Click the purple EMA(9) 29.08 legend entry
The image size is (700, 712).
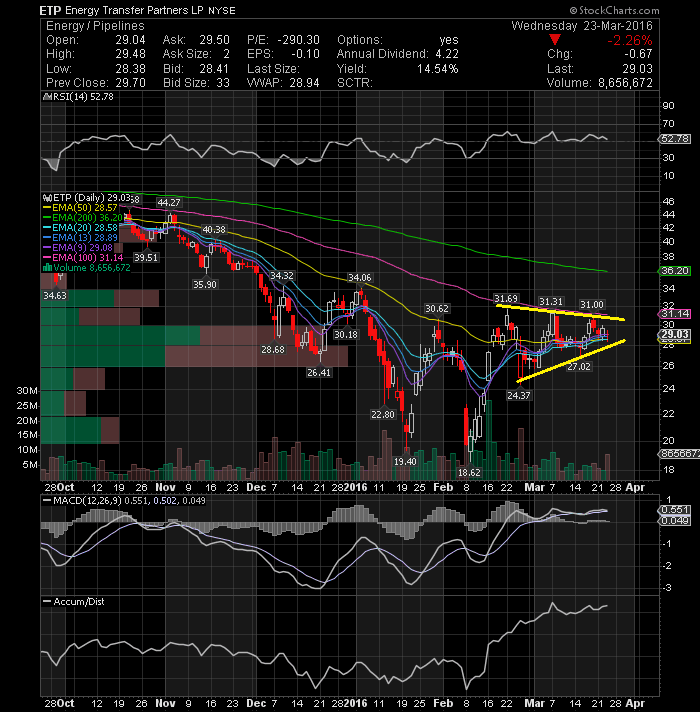point(78,247)
